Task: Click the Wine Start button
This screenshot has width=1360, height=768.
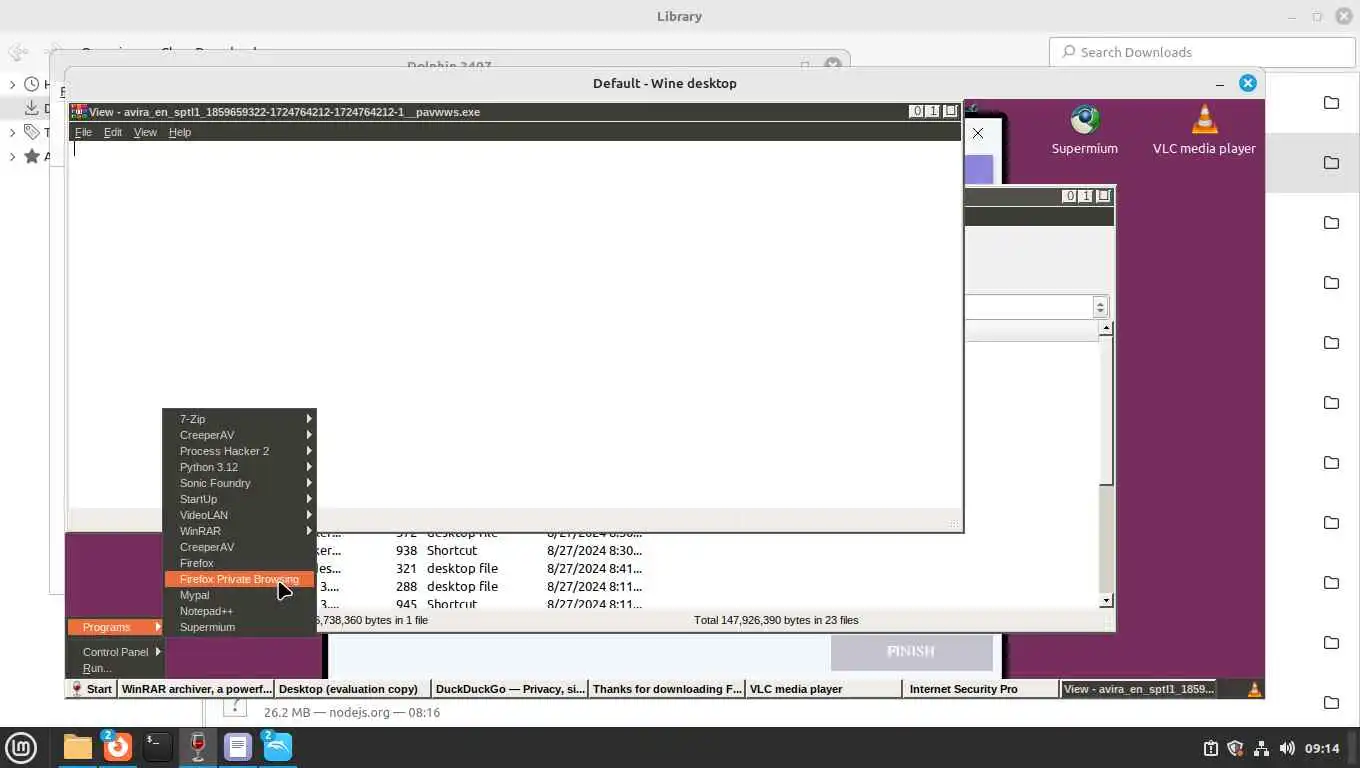Action: point(91,689)
